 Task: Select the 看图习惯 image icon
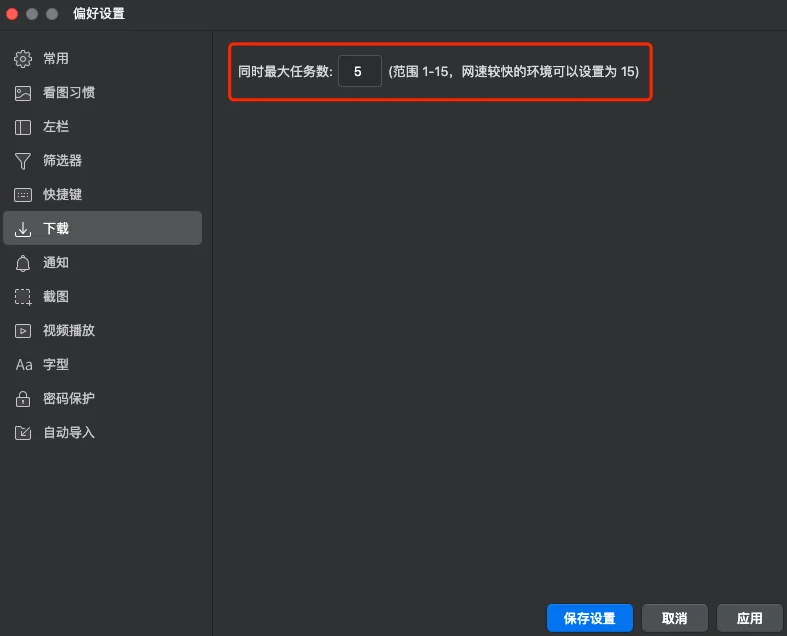pyautogui.click(x=23, y=93)
